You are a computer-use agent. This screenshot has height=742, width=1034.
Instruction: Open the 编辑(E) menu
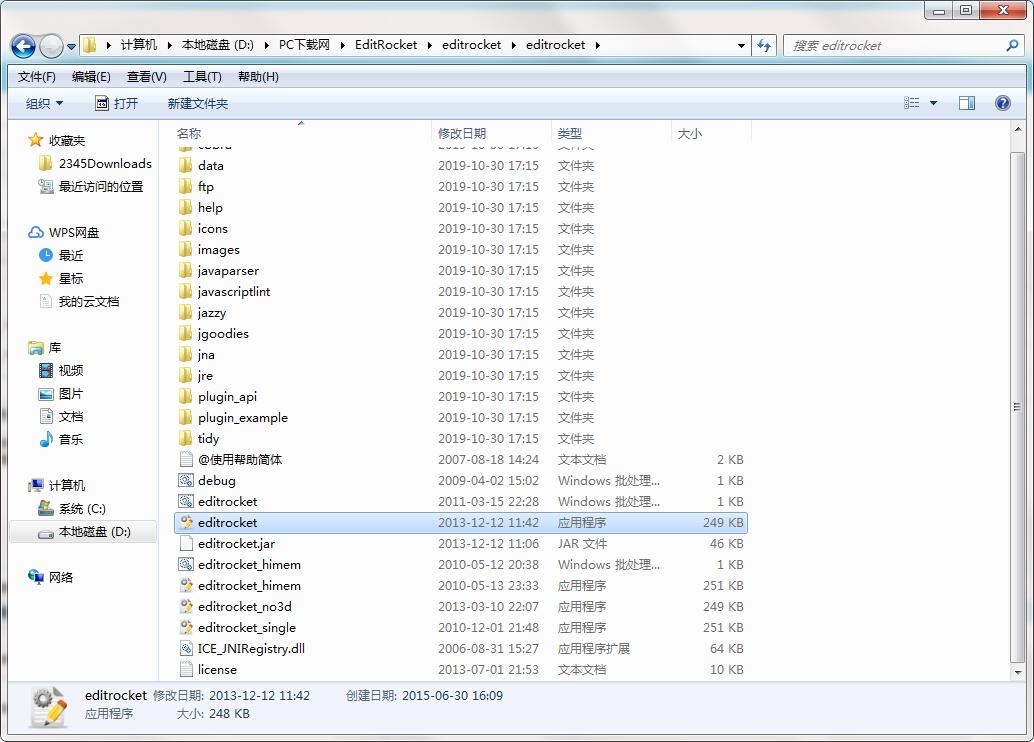click(x=91, y=77)
